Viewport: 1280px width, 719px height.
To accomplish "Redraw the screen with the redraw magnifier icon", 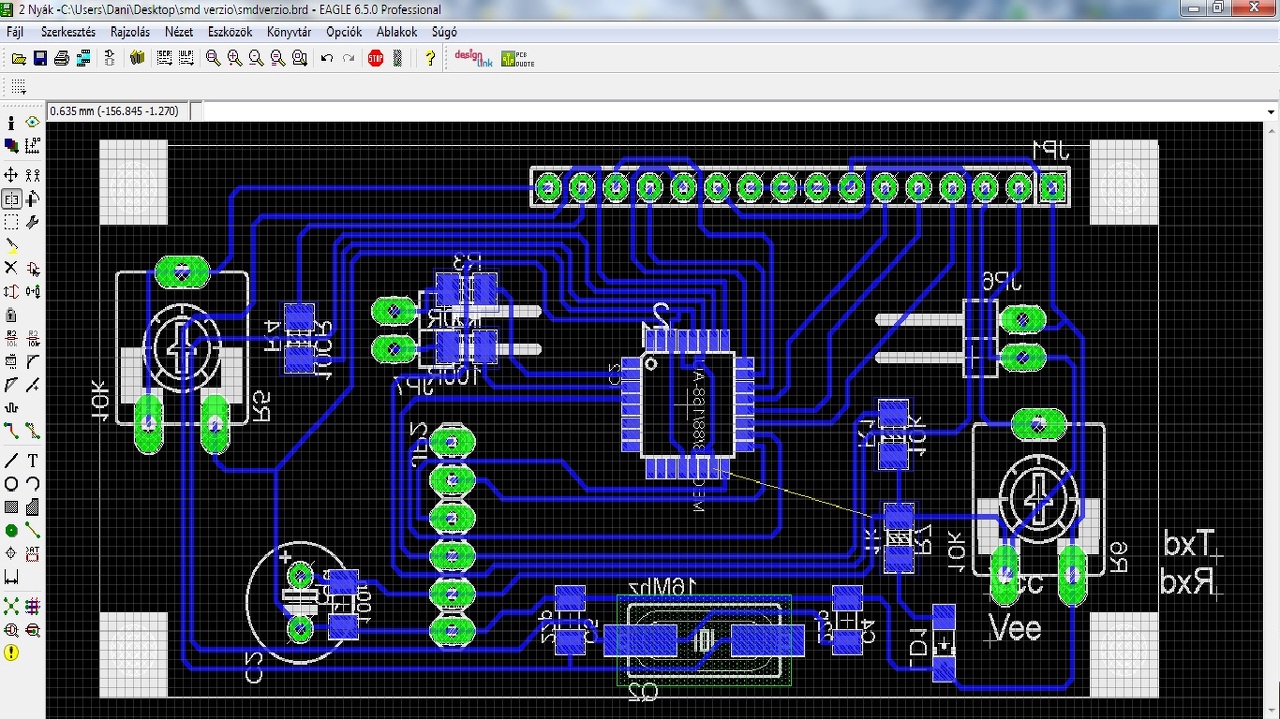I will point(278,59).
